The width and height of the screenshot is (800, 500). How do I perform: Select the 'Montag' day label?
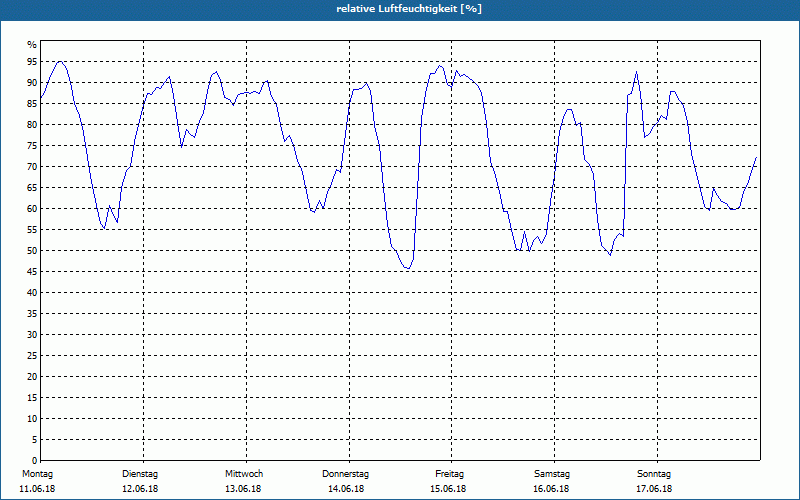point(37,474)
